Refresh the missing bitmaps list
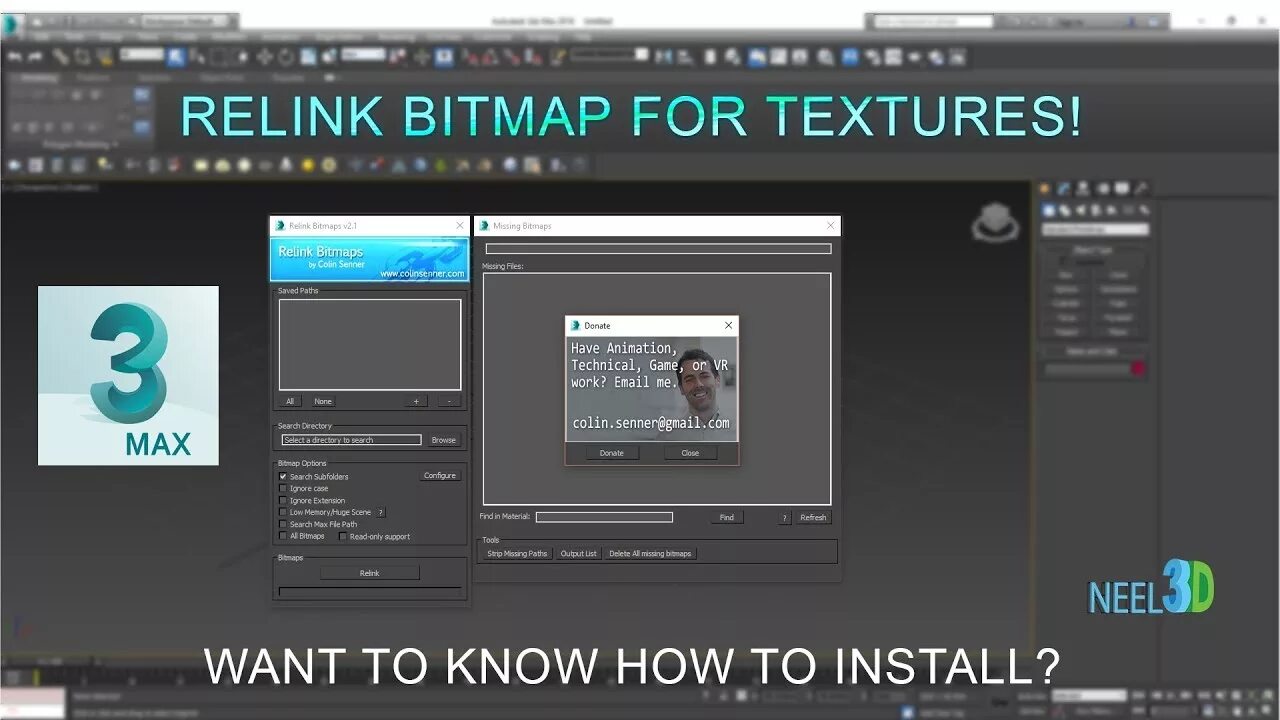 pos(813,518)
